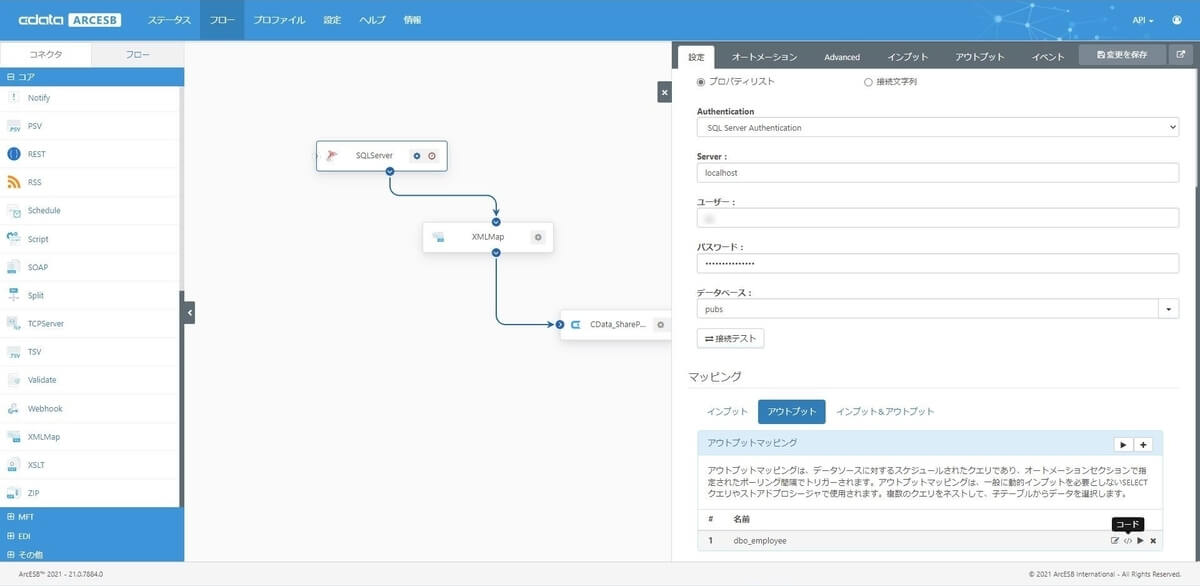Click the CData_SharePoint node icon

coord(576,324)
